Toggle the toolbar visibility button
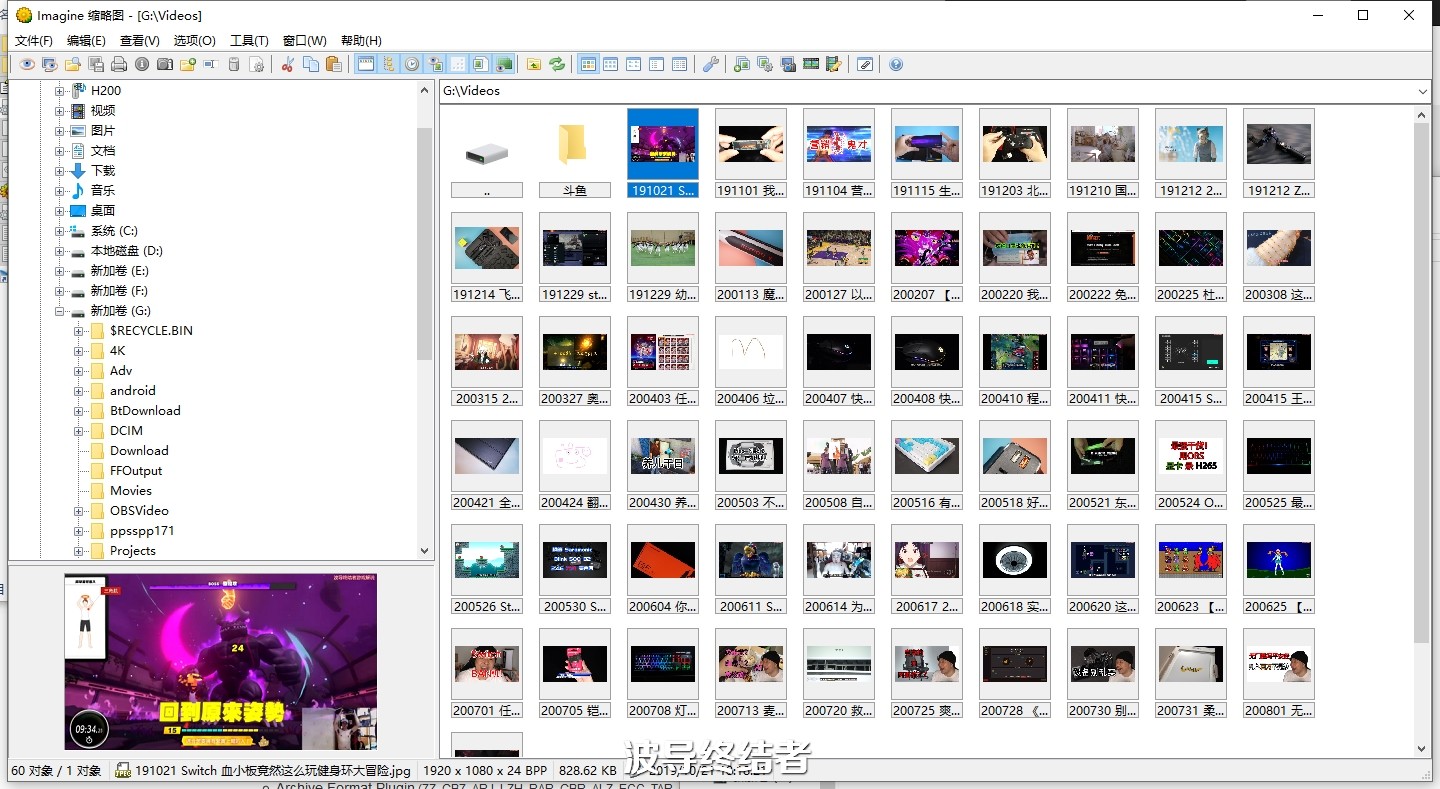 click(x=366, y=64)
